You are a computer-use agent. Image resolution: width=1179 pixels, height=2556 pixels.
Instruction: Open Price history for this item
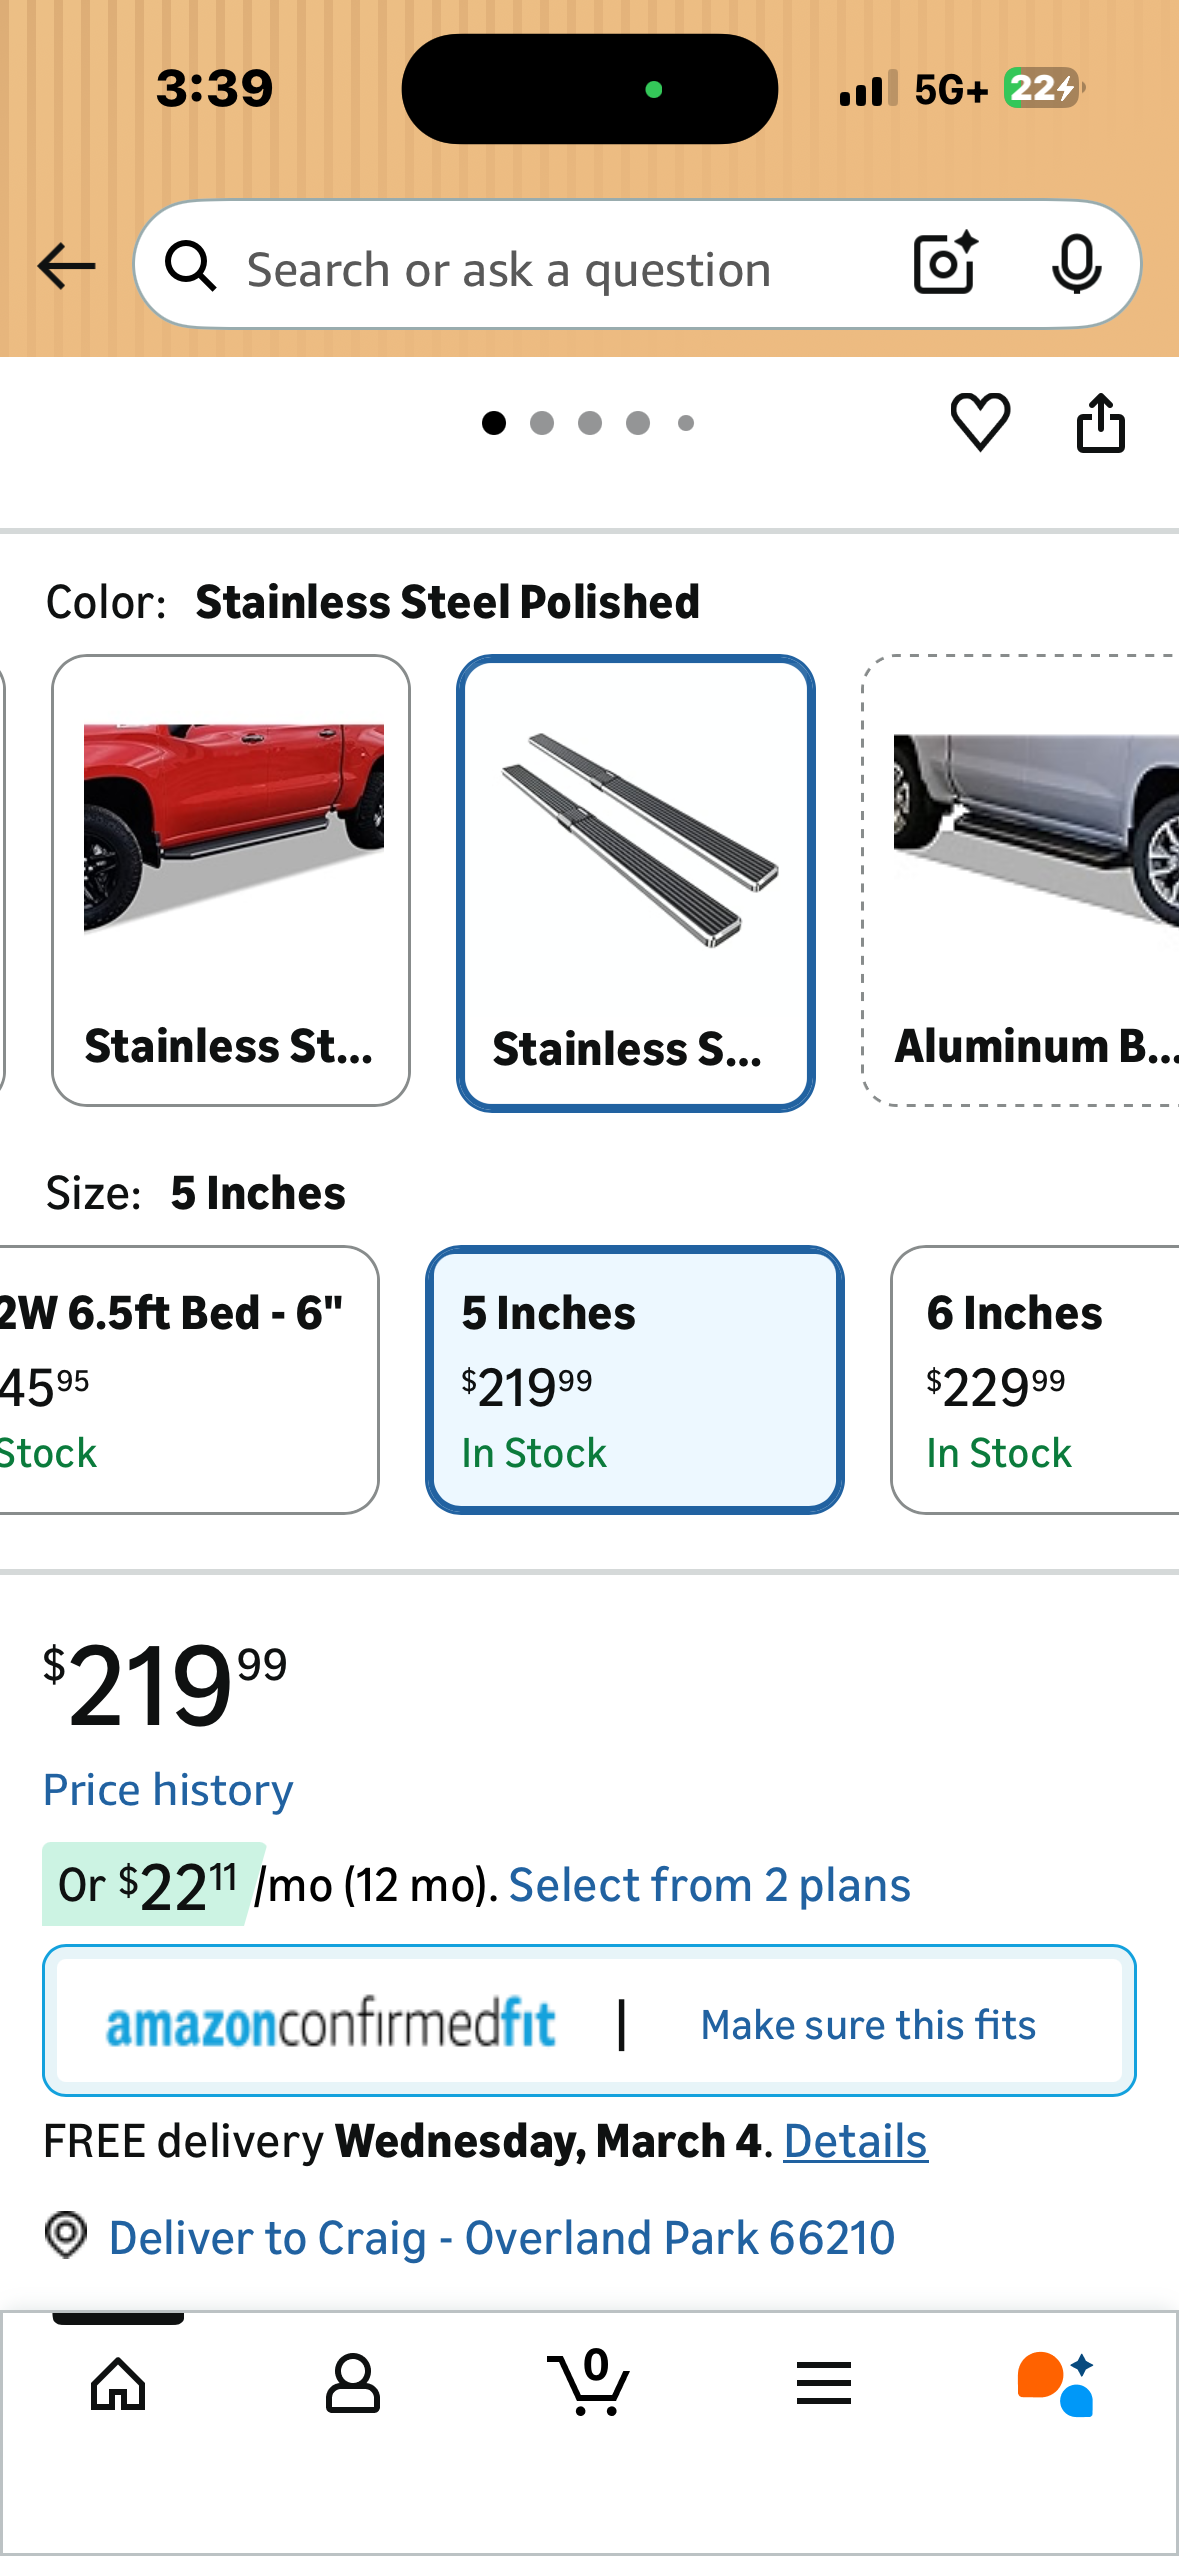click(168, 1789)
